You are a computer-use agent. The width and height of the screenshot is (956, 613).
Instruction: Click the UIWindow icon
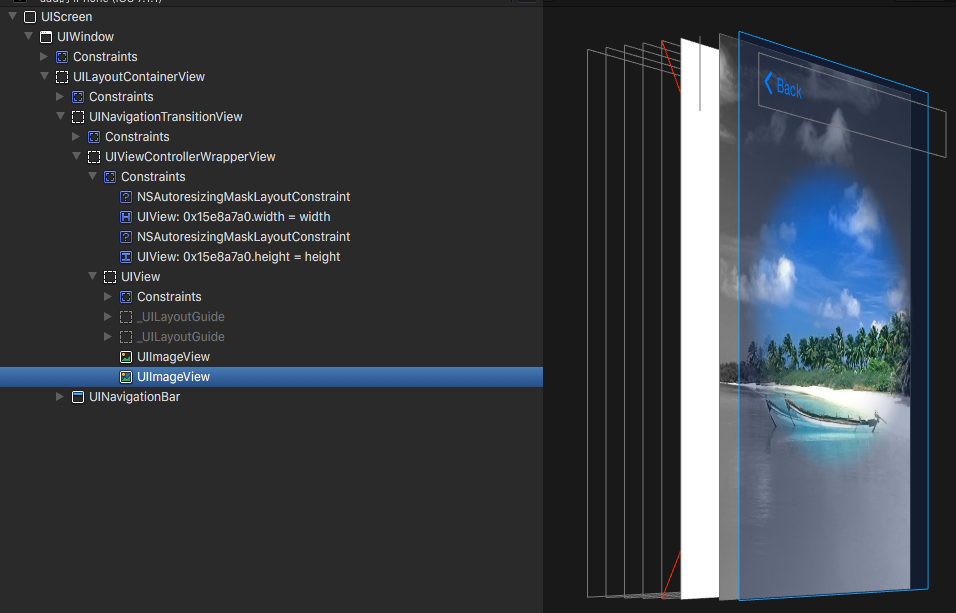tap(46, 37)
